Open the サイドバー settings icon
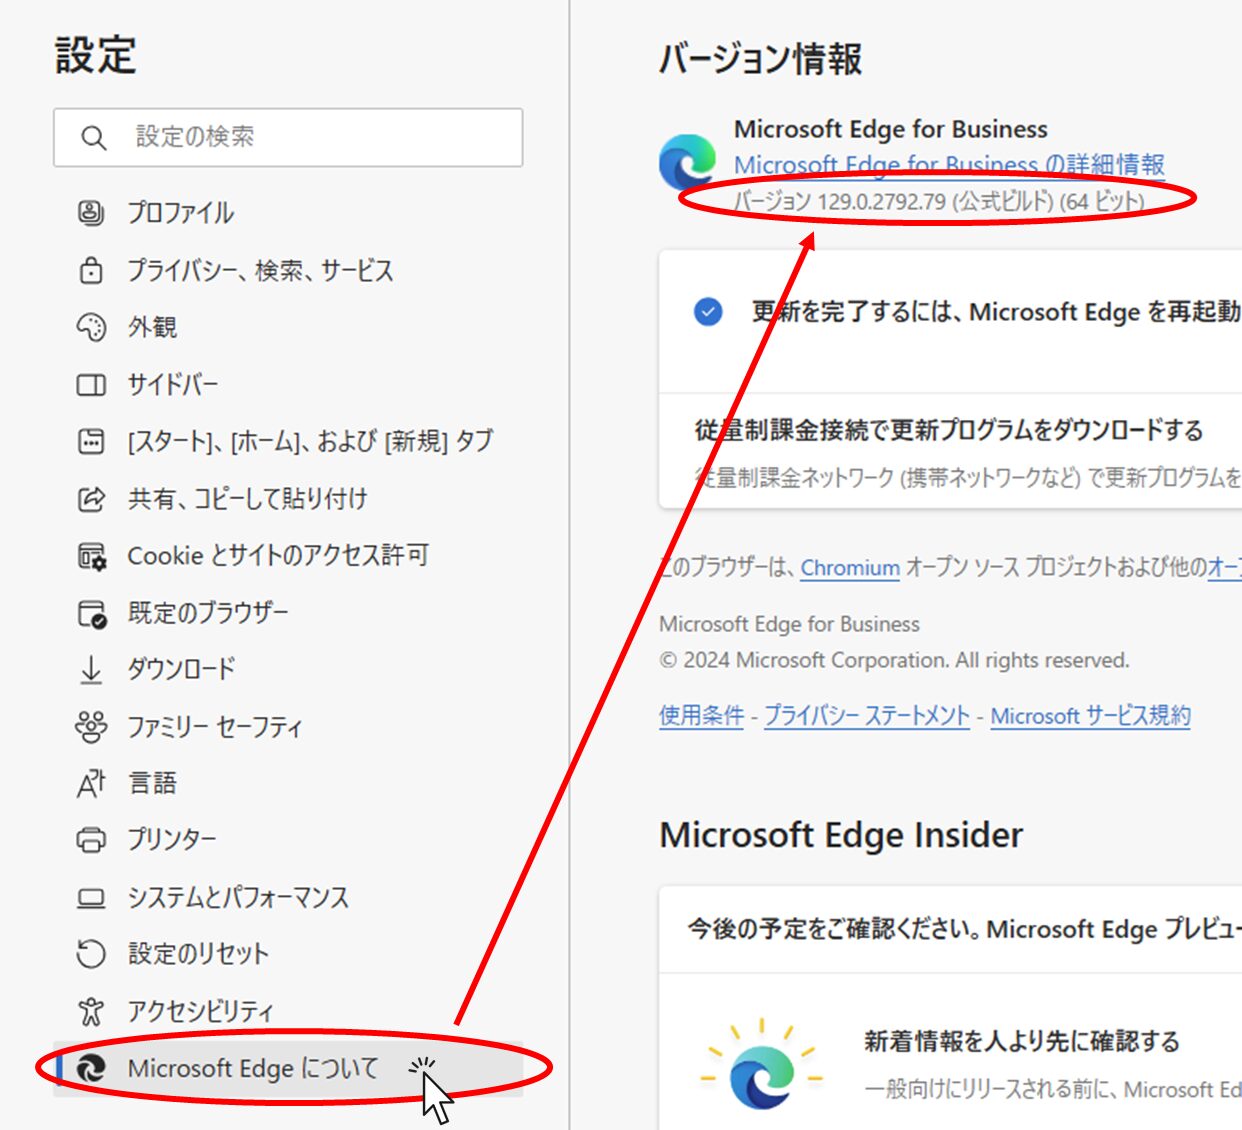 (92, 384)
